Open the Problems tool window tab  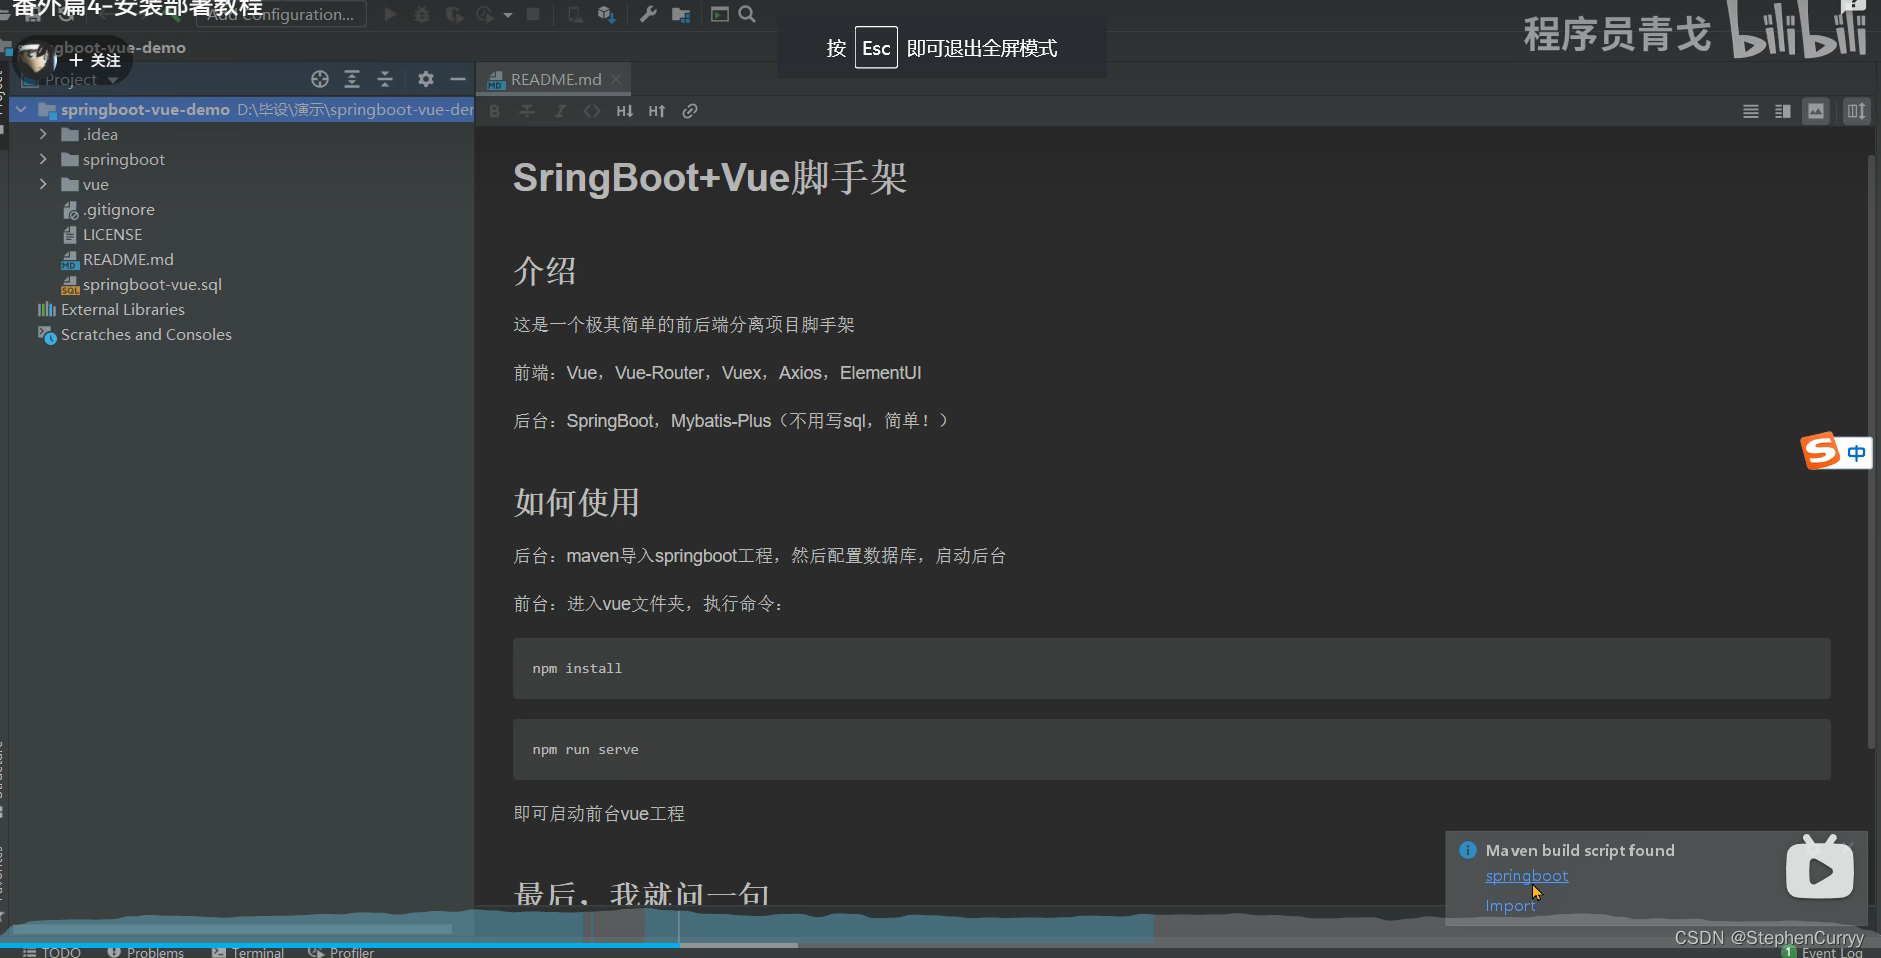(146, 952)
